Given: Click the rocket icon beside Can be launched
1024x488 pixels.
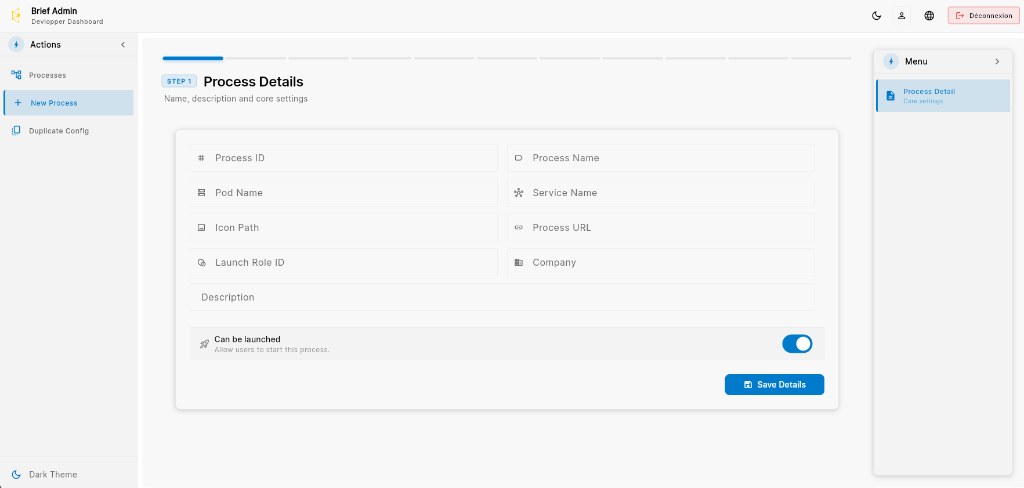Looking at the screenshot, I should click(x=204, y=344).
